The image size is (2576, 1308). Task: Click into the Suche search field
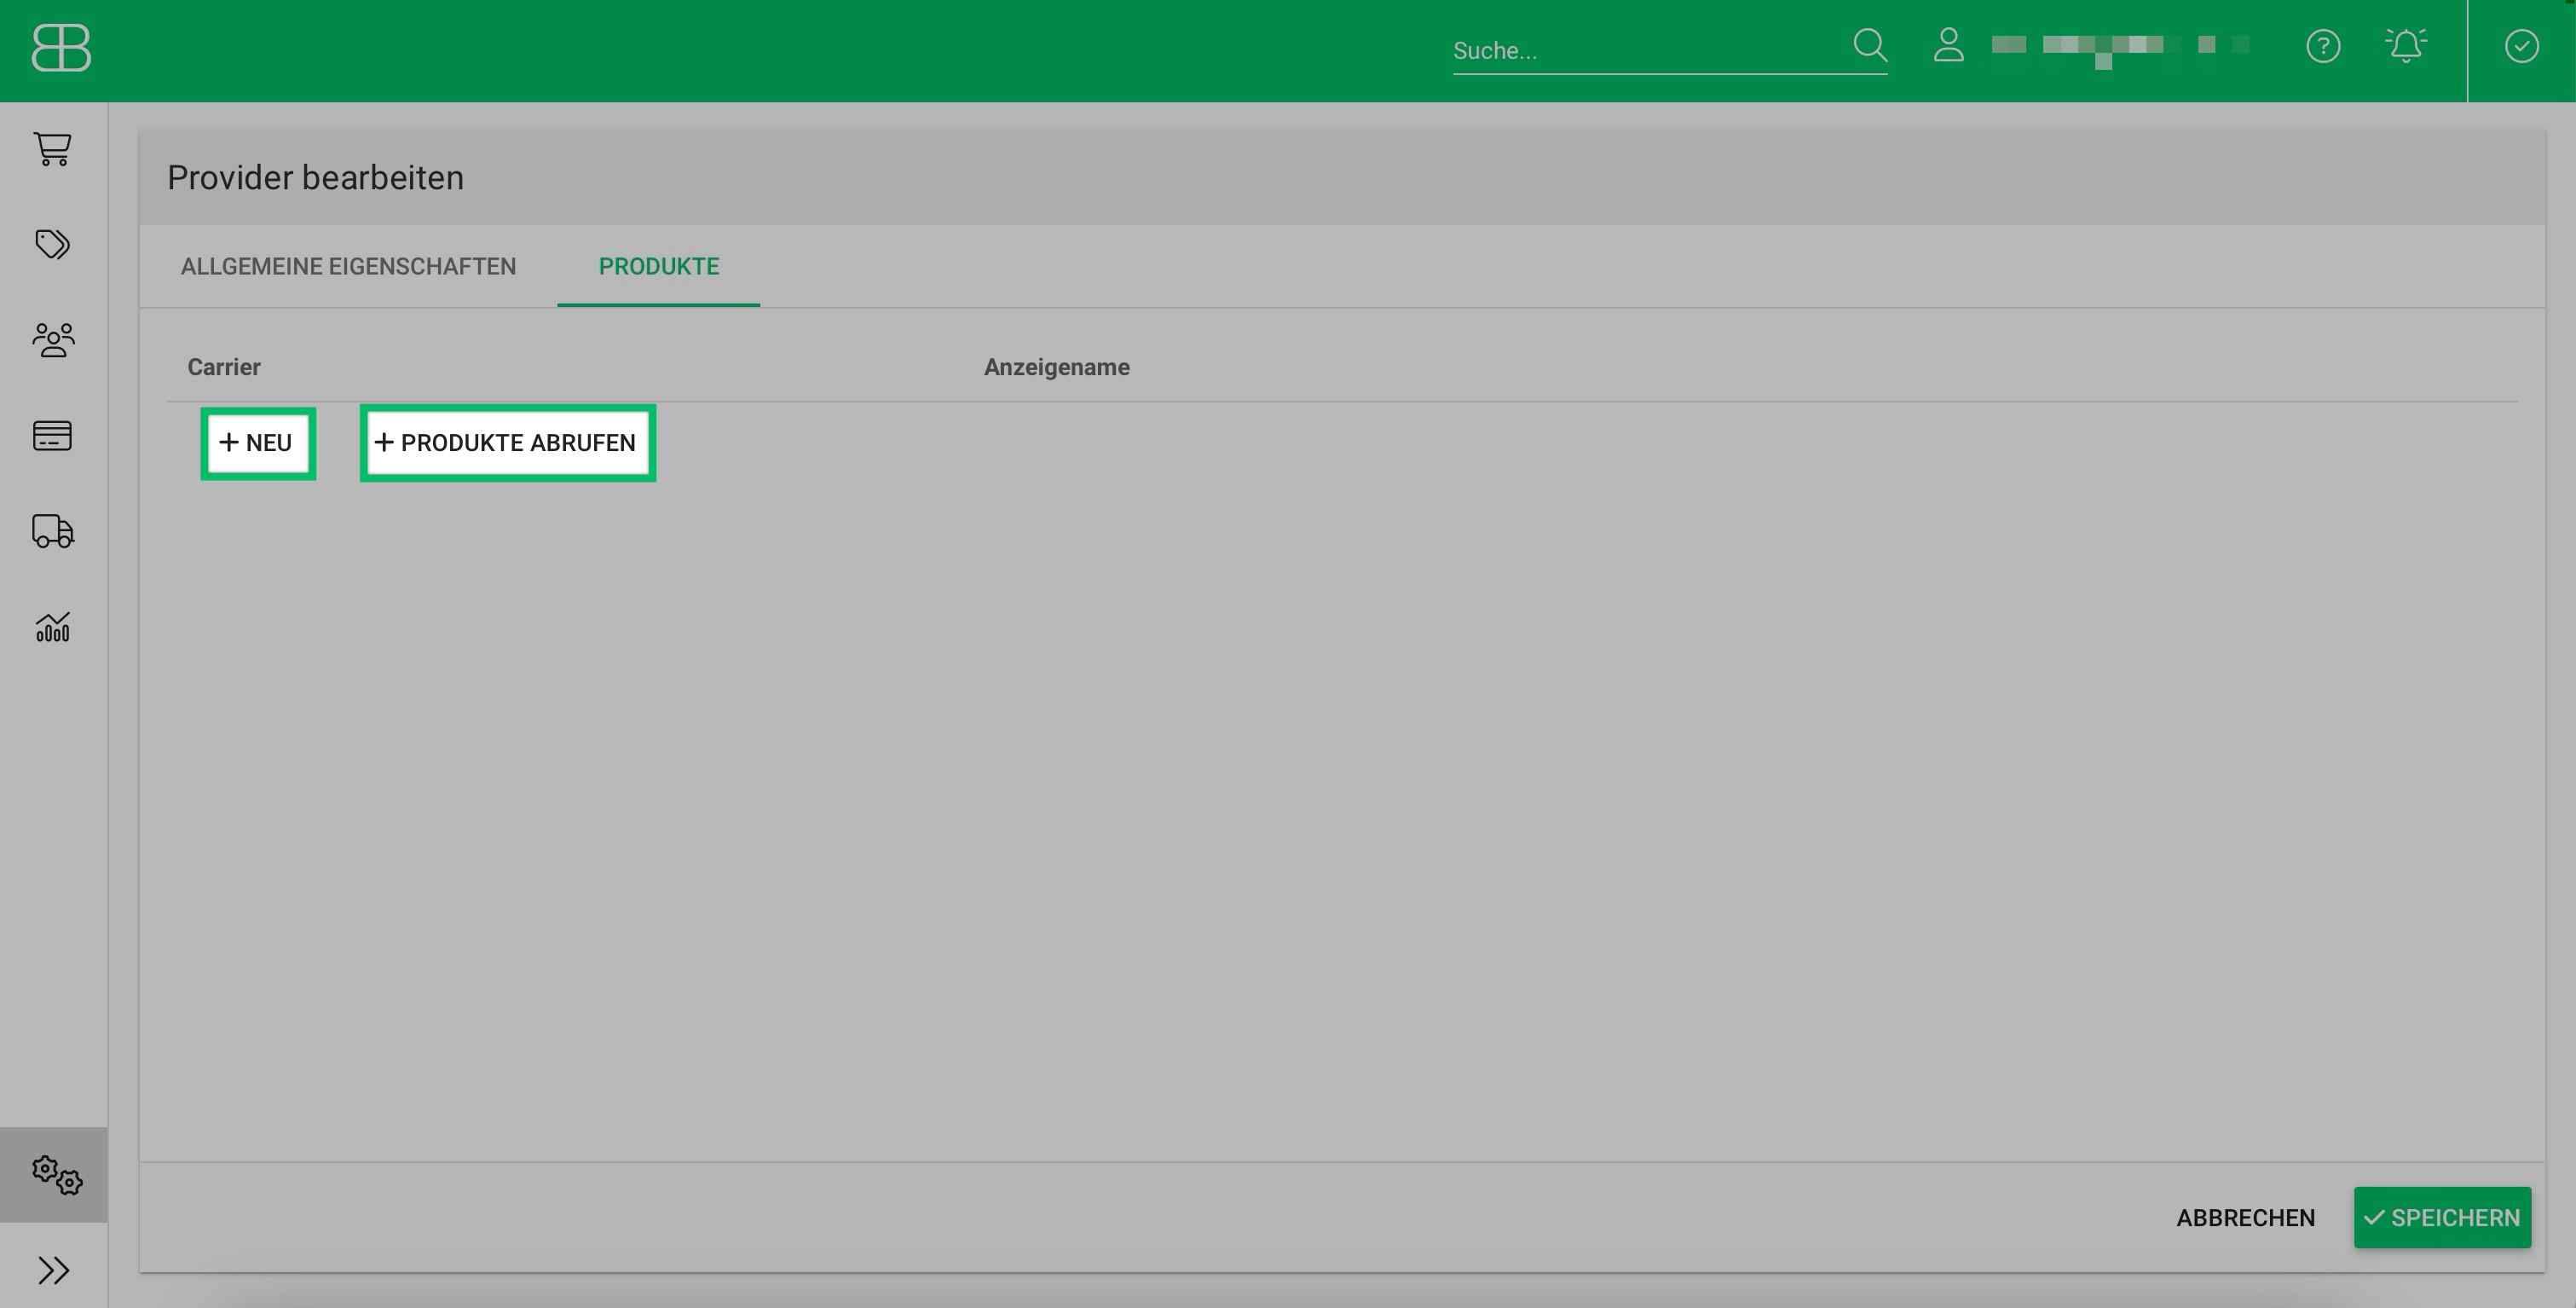tap(1645, 51)
